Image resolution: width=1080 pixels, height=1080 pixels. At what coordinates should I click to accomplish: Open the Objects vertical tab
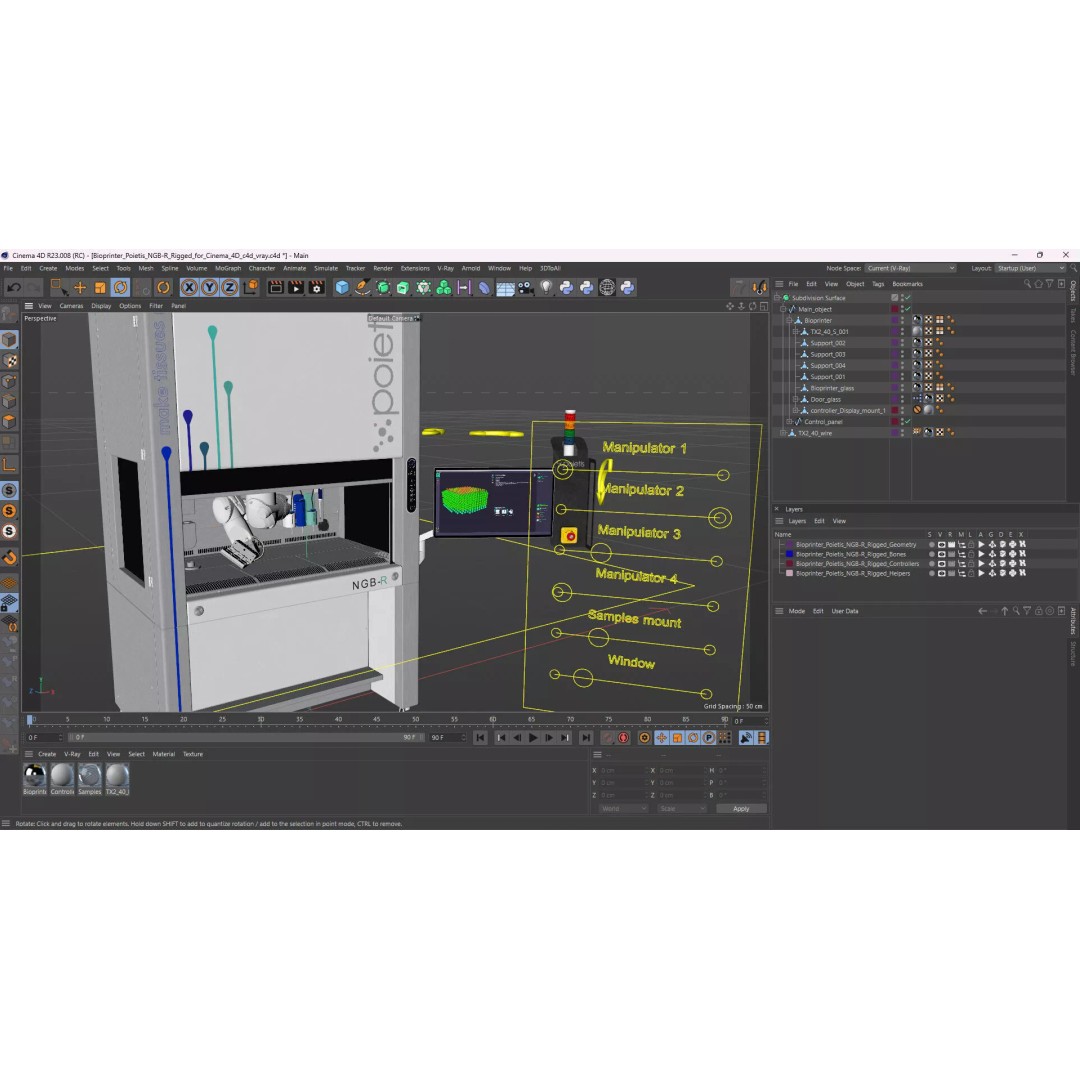point(1073,291)
